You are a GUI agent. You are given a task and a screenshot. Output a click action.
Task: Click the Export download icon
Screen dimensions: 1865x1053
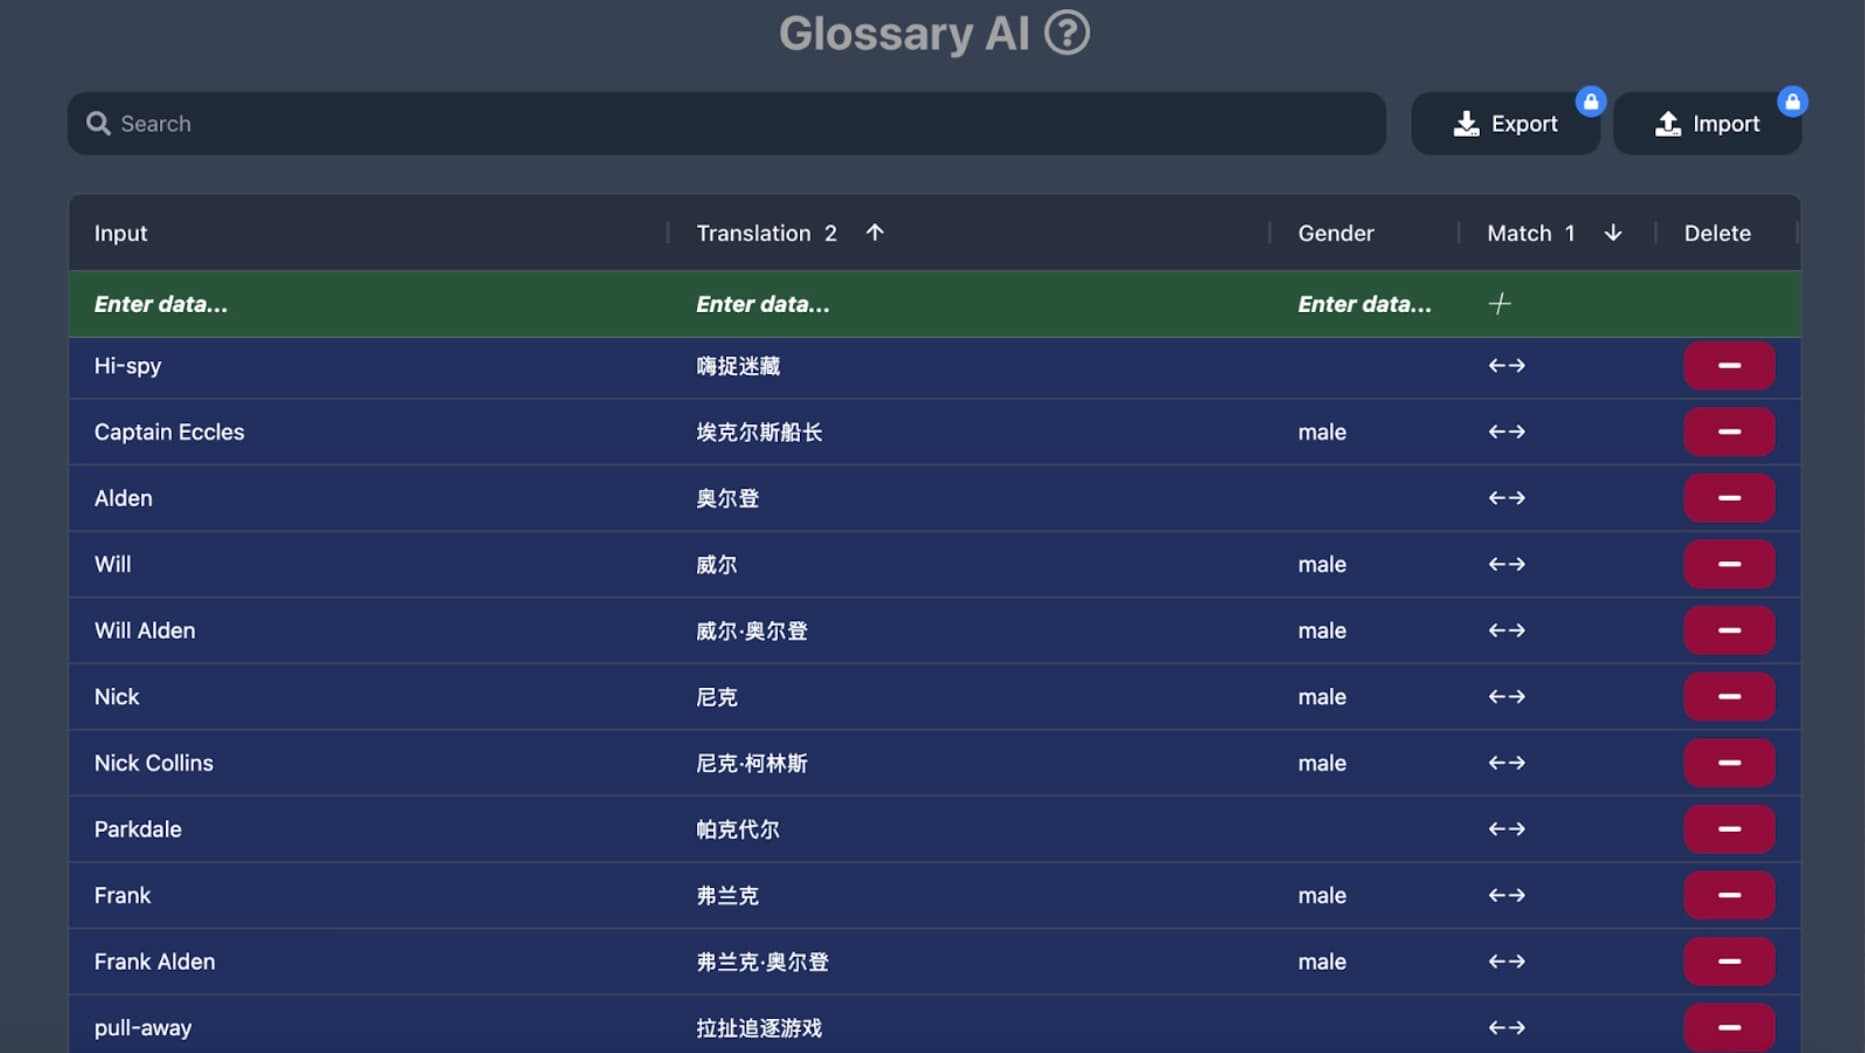1466,123
